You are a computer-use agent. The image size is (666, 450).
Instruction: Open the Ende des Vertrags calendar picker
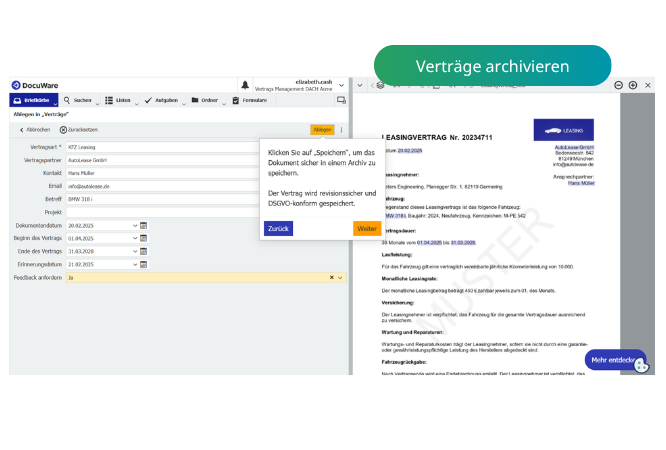coord(144,252)
